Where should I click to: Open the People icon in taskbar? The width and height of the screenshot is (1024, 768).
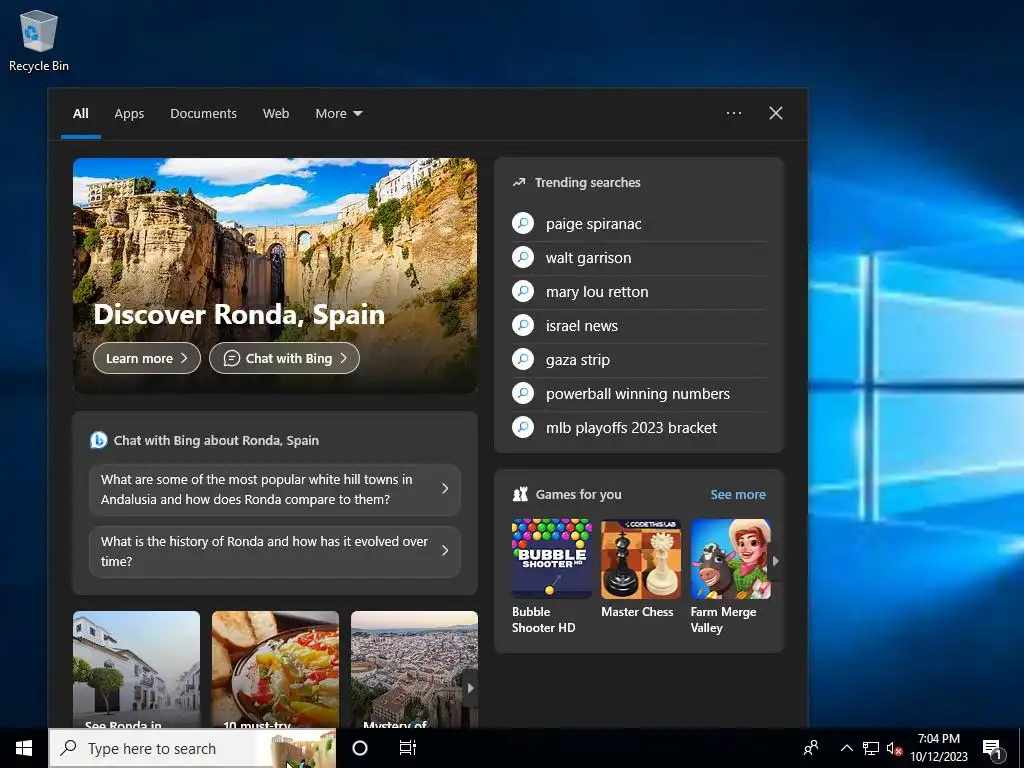tap(811, 748)
